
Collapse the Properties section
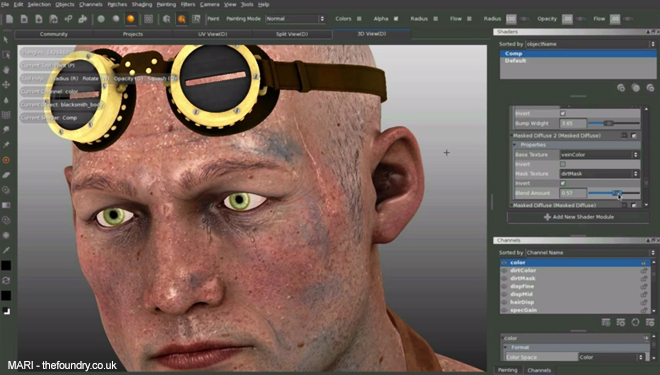[x=515, y=145]
